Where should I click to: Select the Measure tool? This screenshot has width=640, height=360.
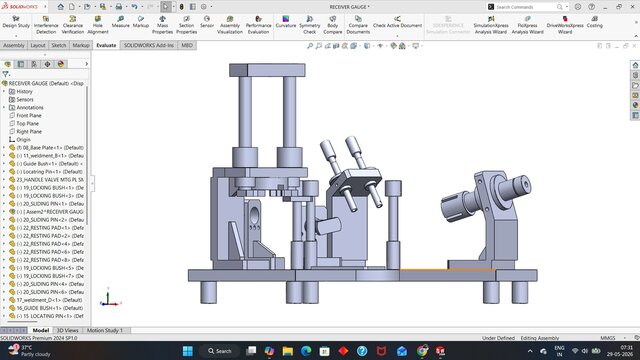(x=120, y=22)
